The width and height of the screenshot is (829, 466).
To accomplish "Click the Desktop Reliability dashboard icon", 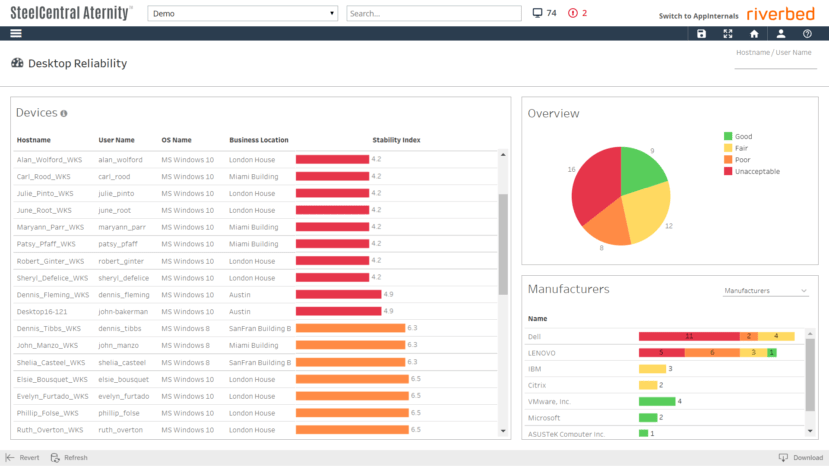I will point(17,63).
